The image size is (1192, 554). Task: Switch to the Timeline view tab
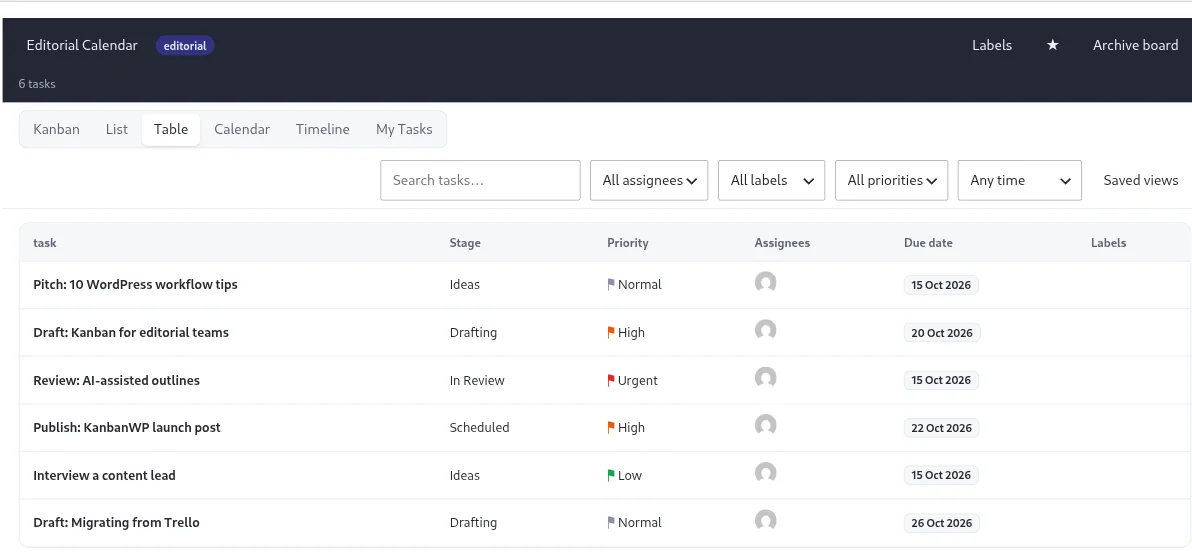[322, 129]
